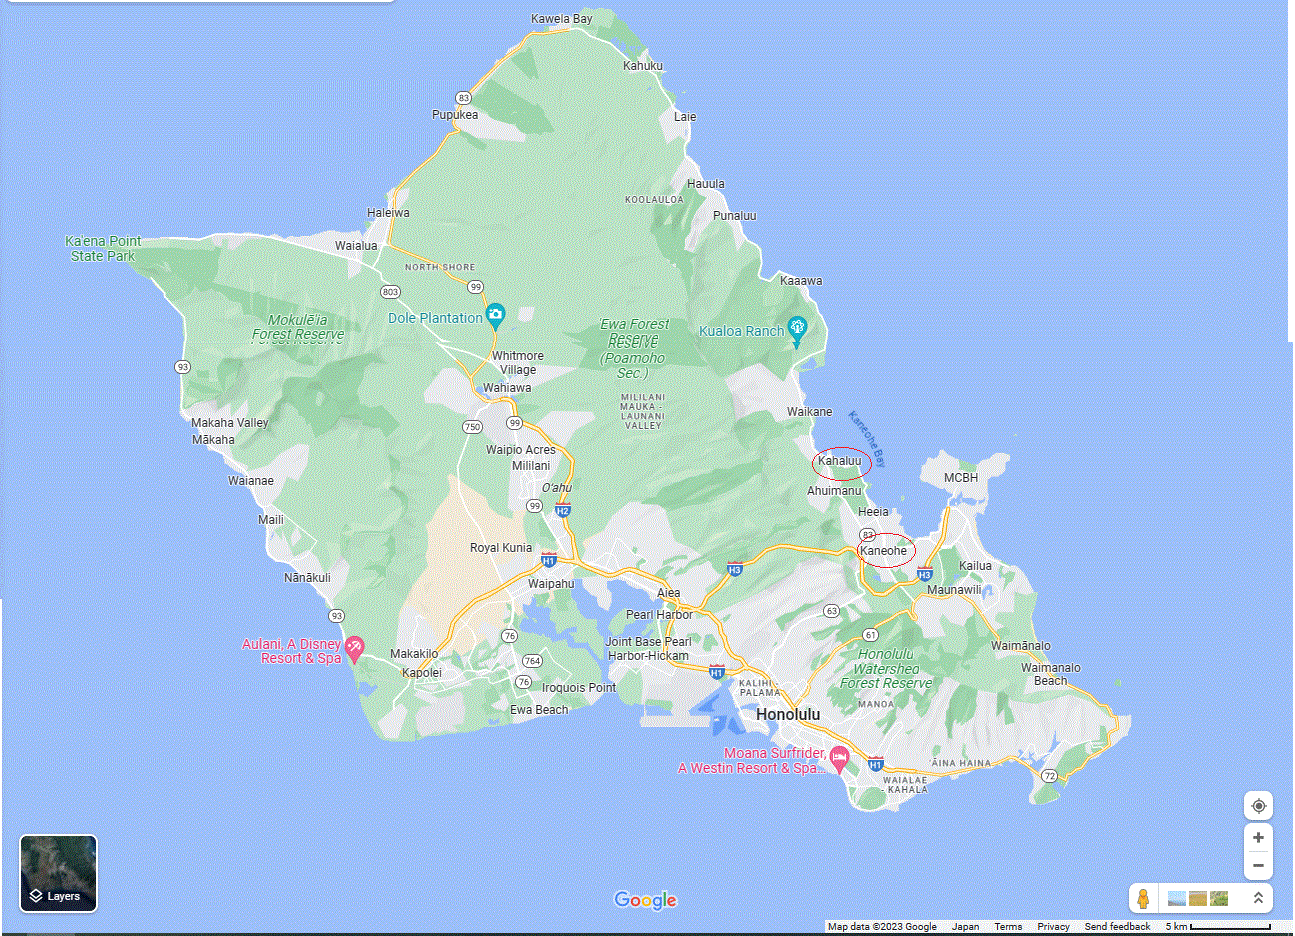The width and height of the screenshot is (1295, 936).
Task: Select the route 803 highway shield
Action: 390,292
